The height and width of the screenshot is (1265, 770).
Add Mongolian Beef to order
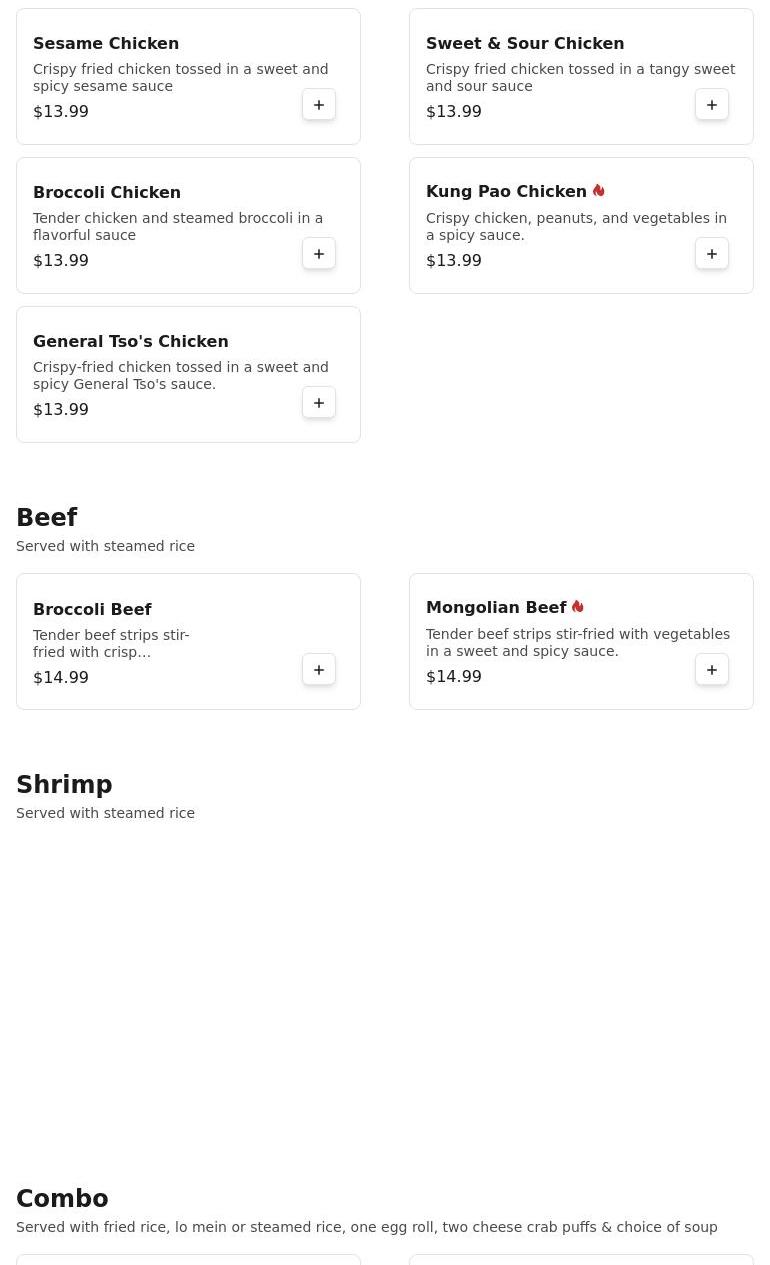pyautogui.click(x=712, y=670)
